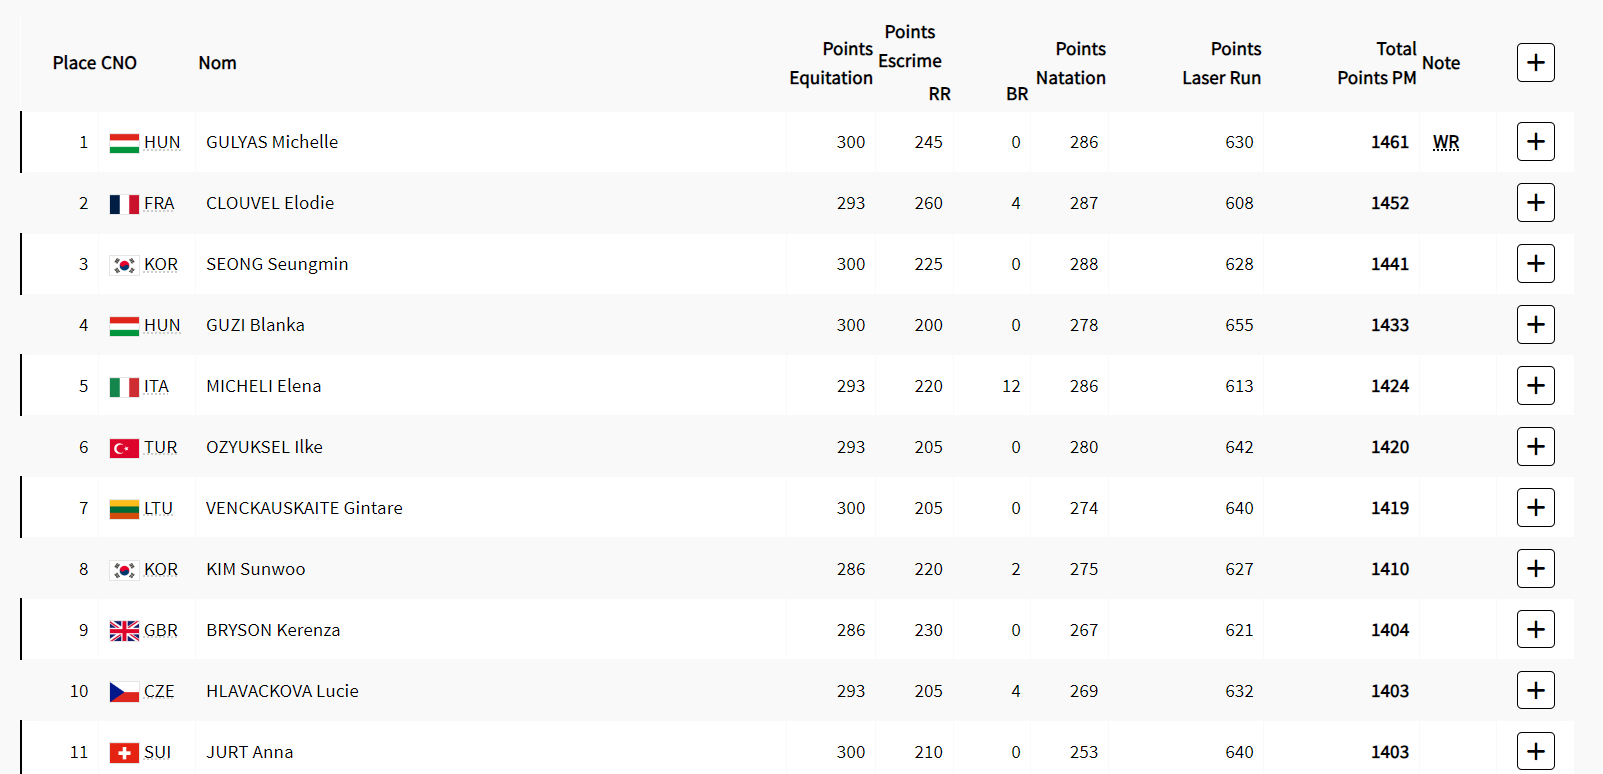Viewport: 1603px width, 774px height.
Task: Click the Hungary flag beside GULYAS Michelle
Action: (124, 143)
